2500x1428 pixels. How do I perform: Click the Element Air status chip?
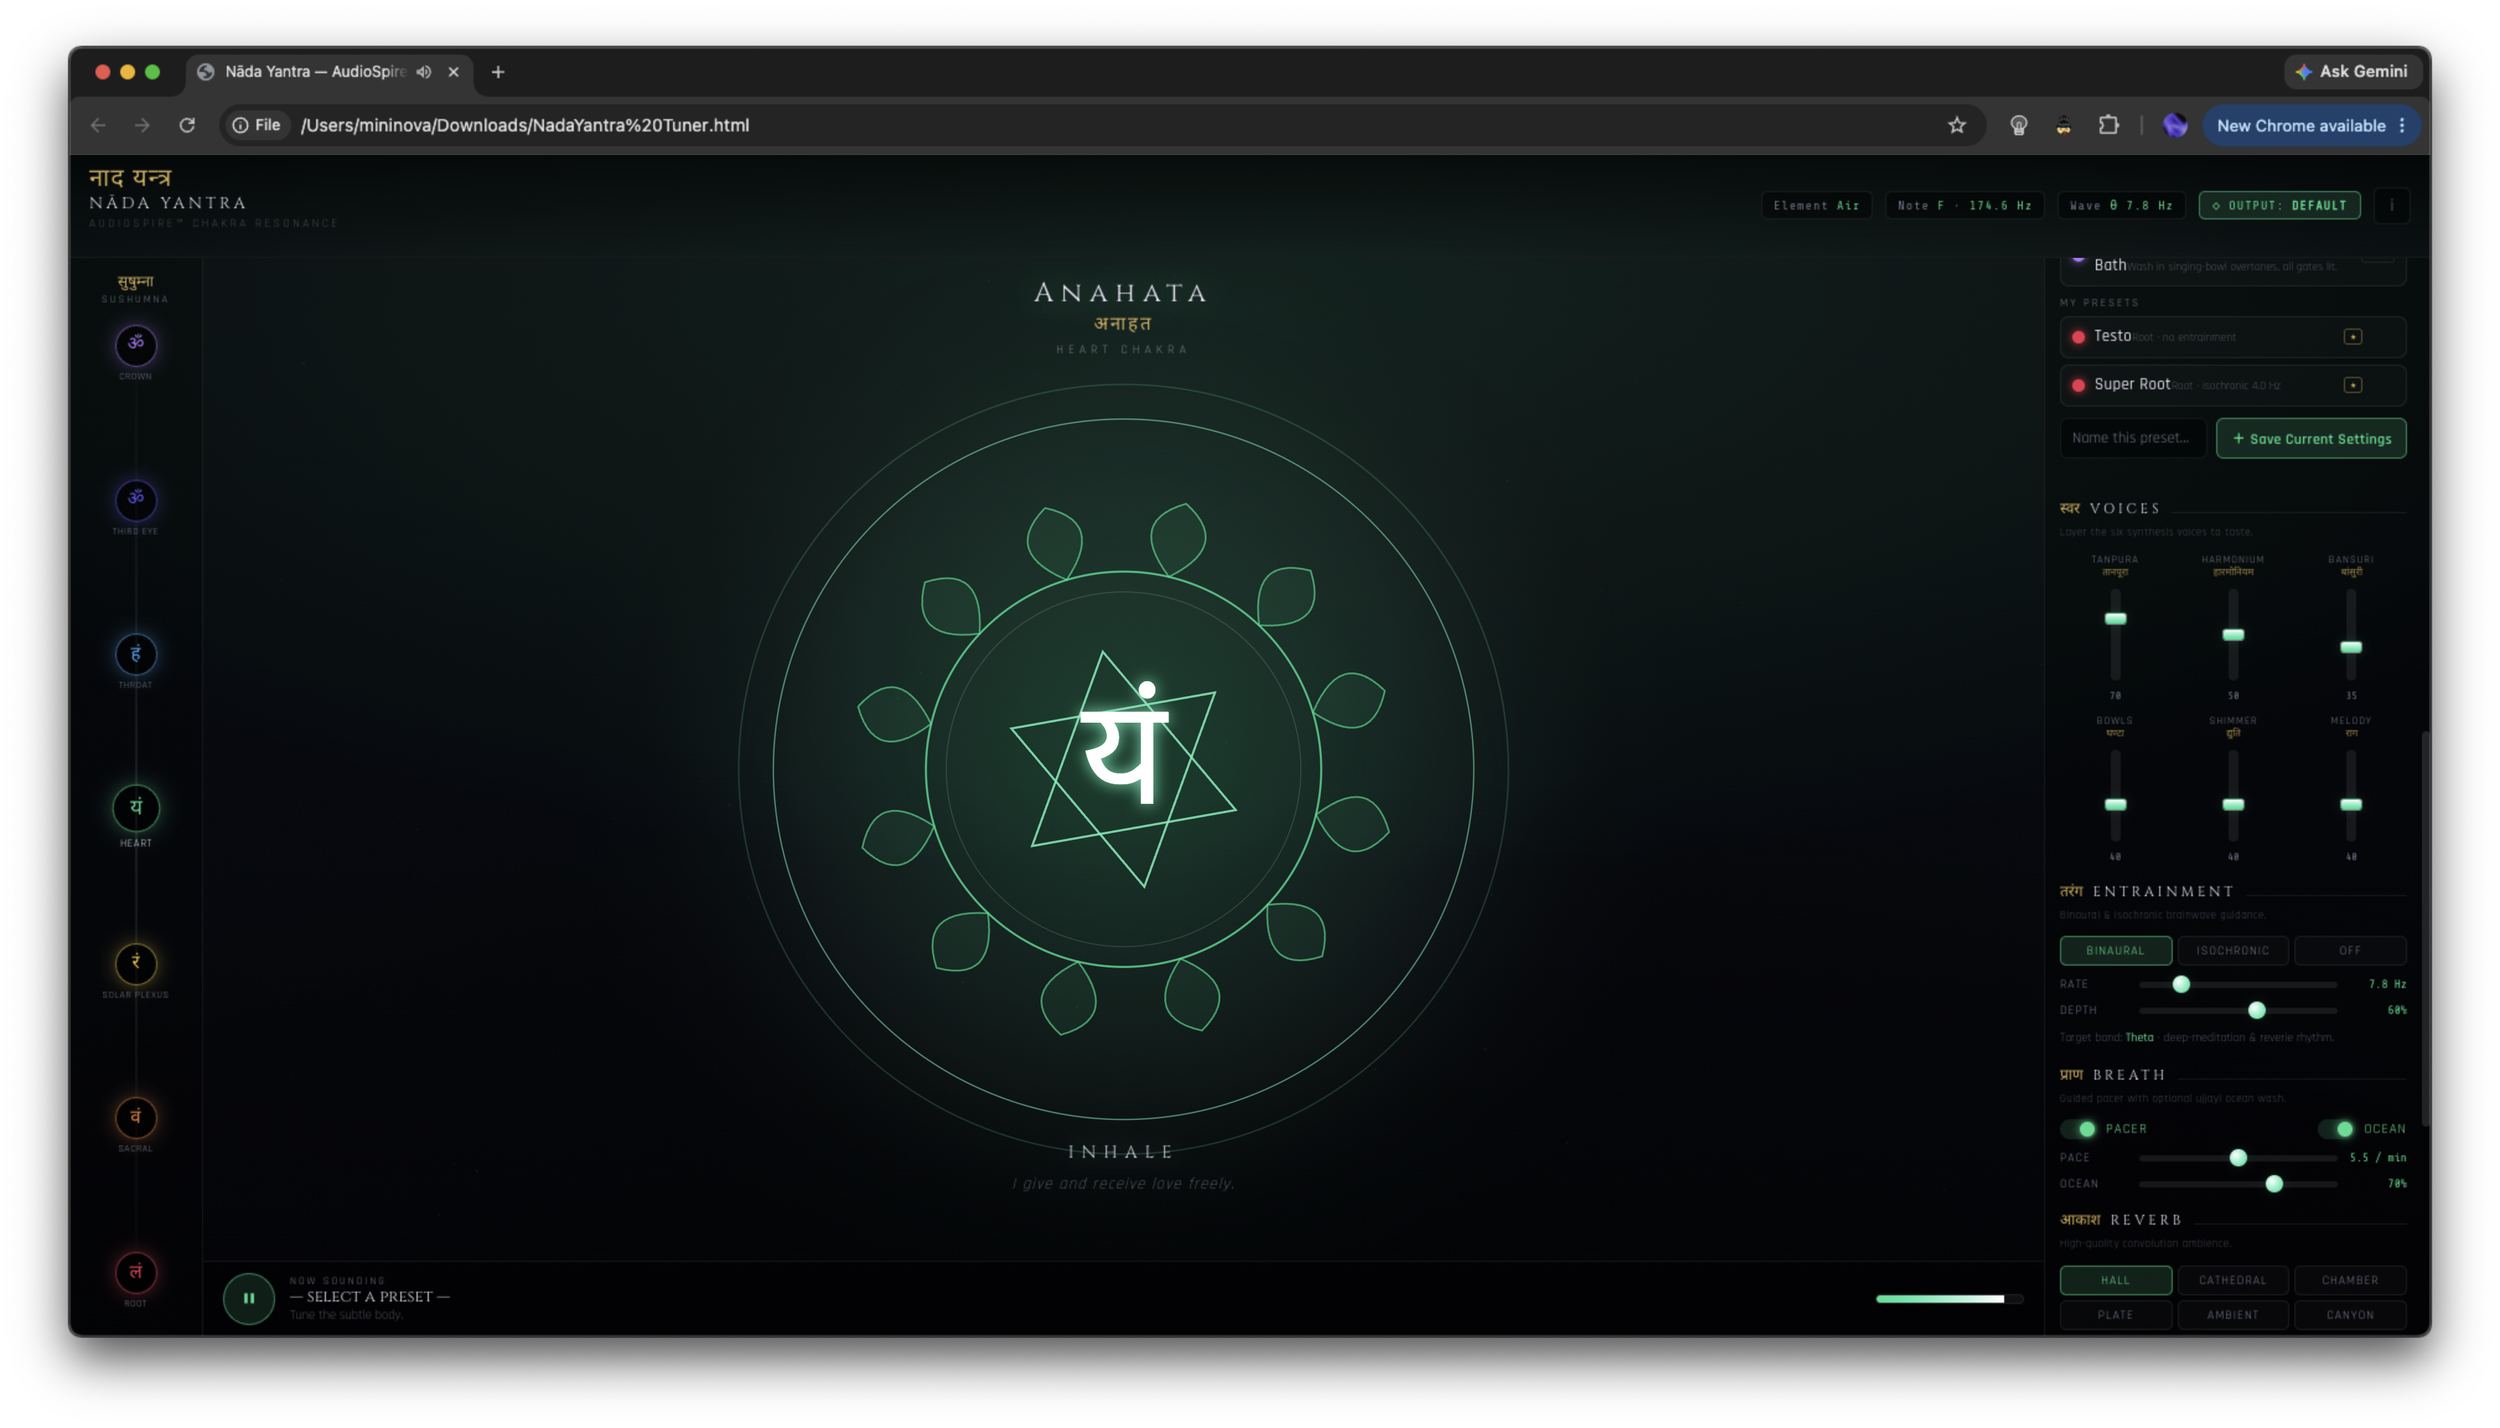[x=1816, y=205]
